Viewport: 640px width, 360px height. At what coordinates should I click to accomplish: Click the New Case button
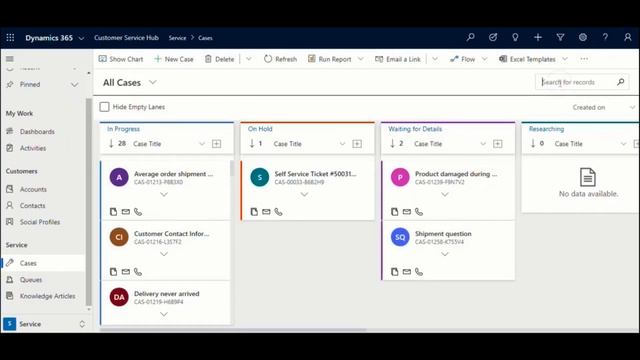174,59
